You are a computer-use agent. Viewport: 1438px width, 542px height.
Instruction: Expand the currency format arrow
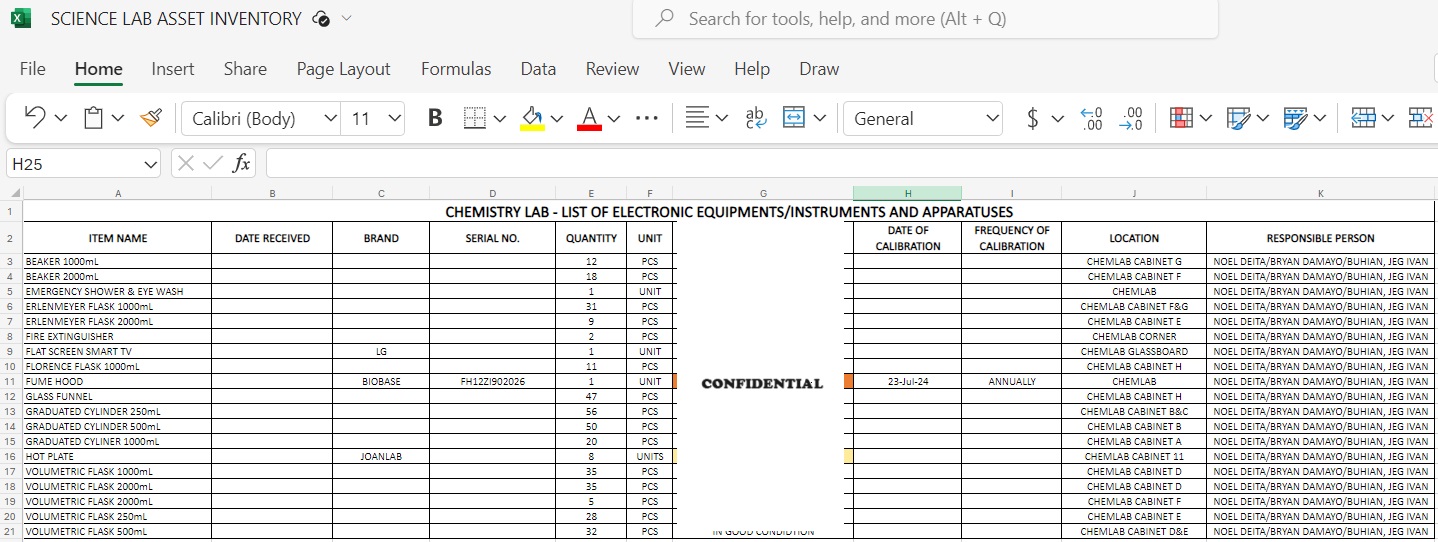tap(1057, 118)
